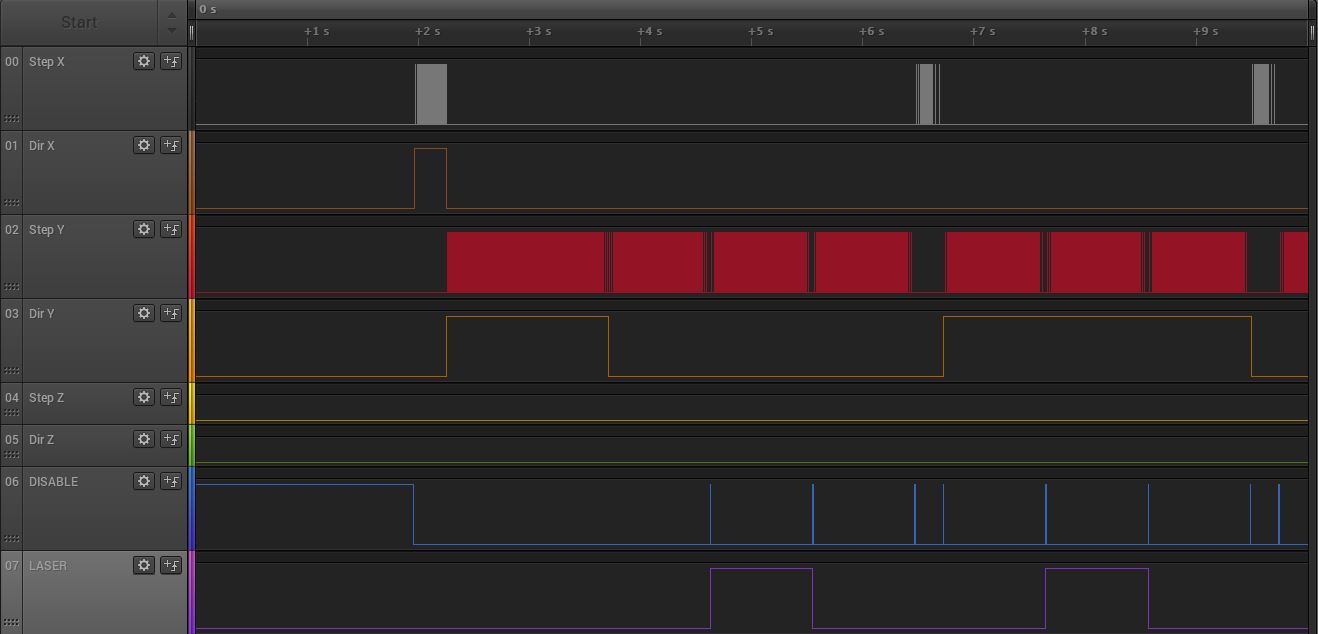
Task: Click the 0 s label on timeline
Action: point(208,9)
